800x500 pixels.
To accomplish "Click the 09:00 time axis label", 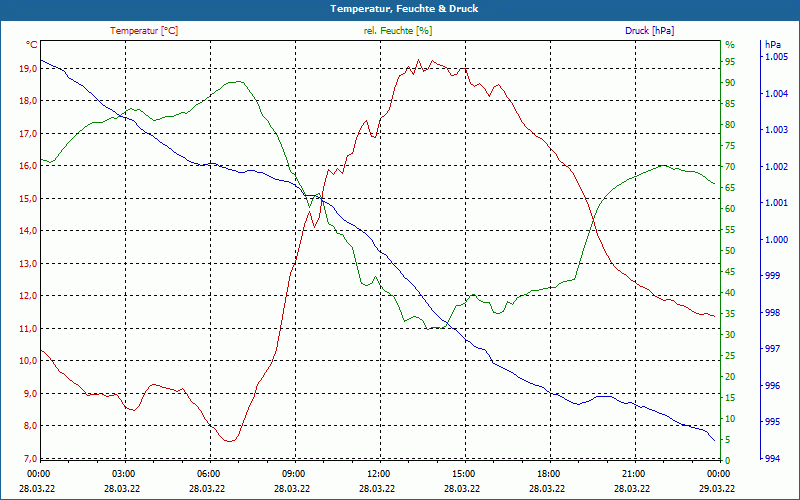I will pyautogui.click(x=294, y=473).
